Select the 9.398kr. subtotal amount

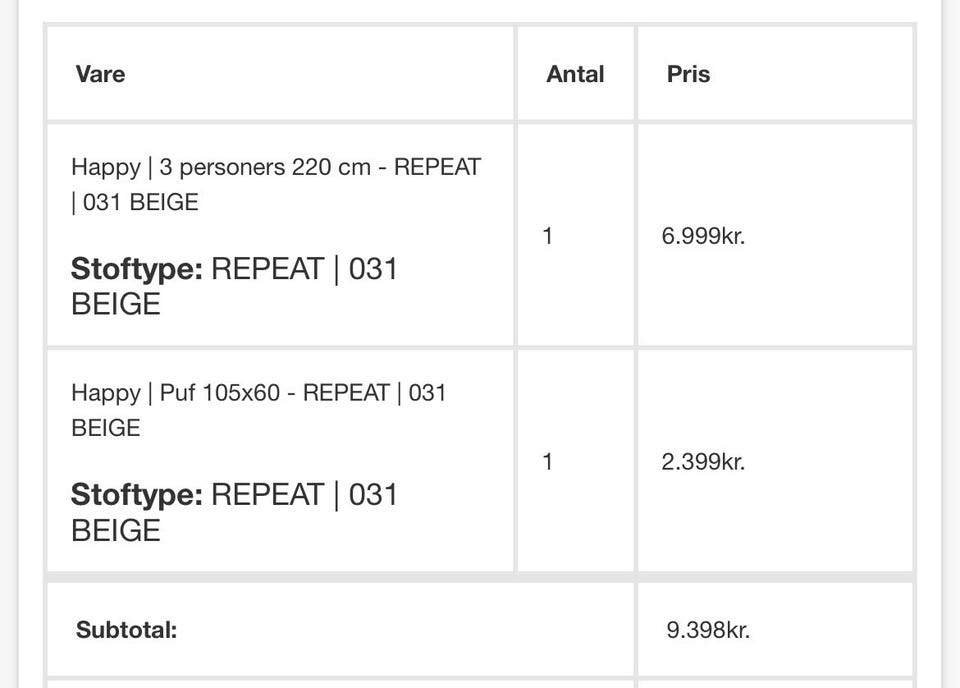(x=708, y=630)
